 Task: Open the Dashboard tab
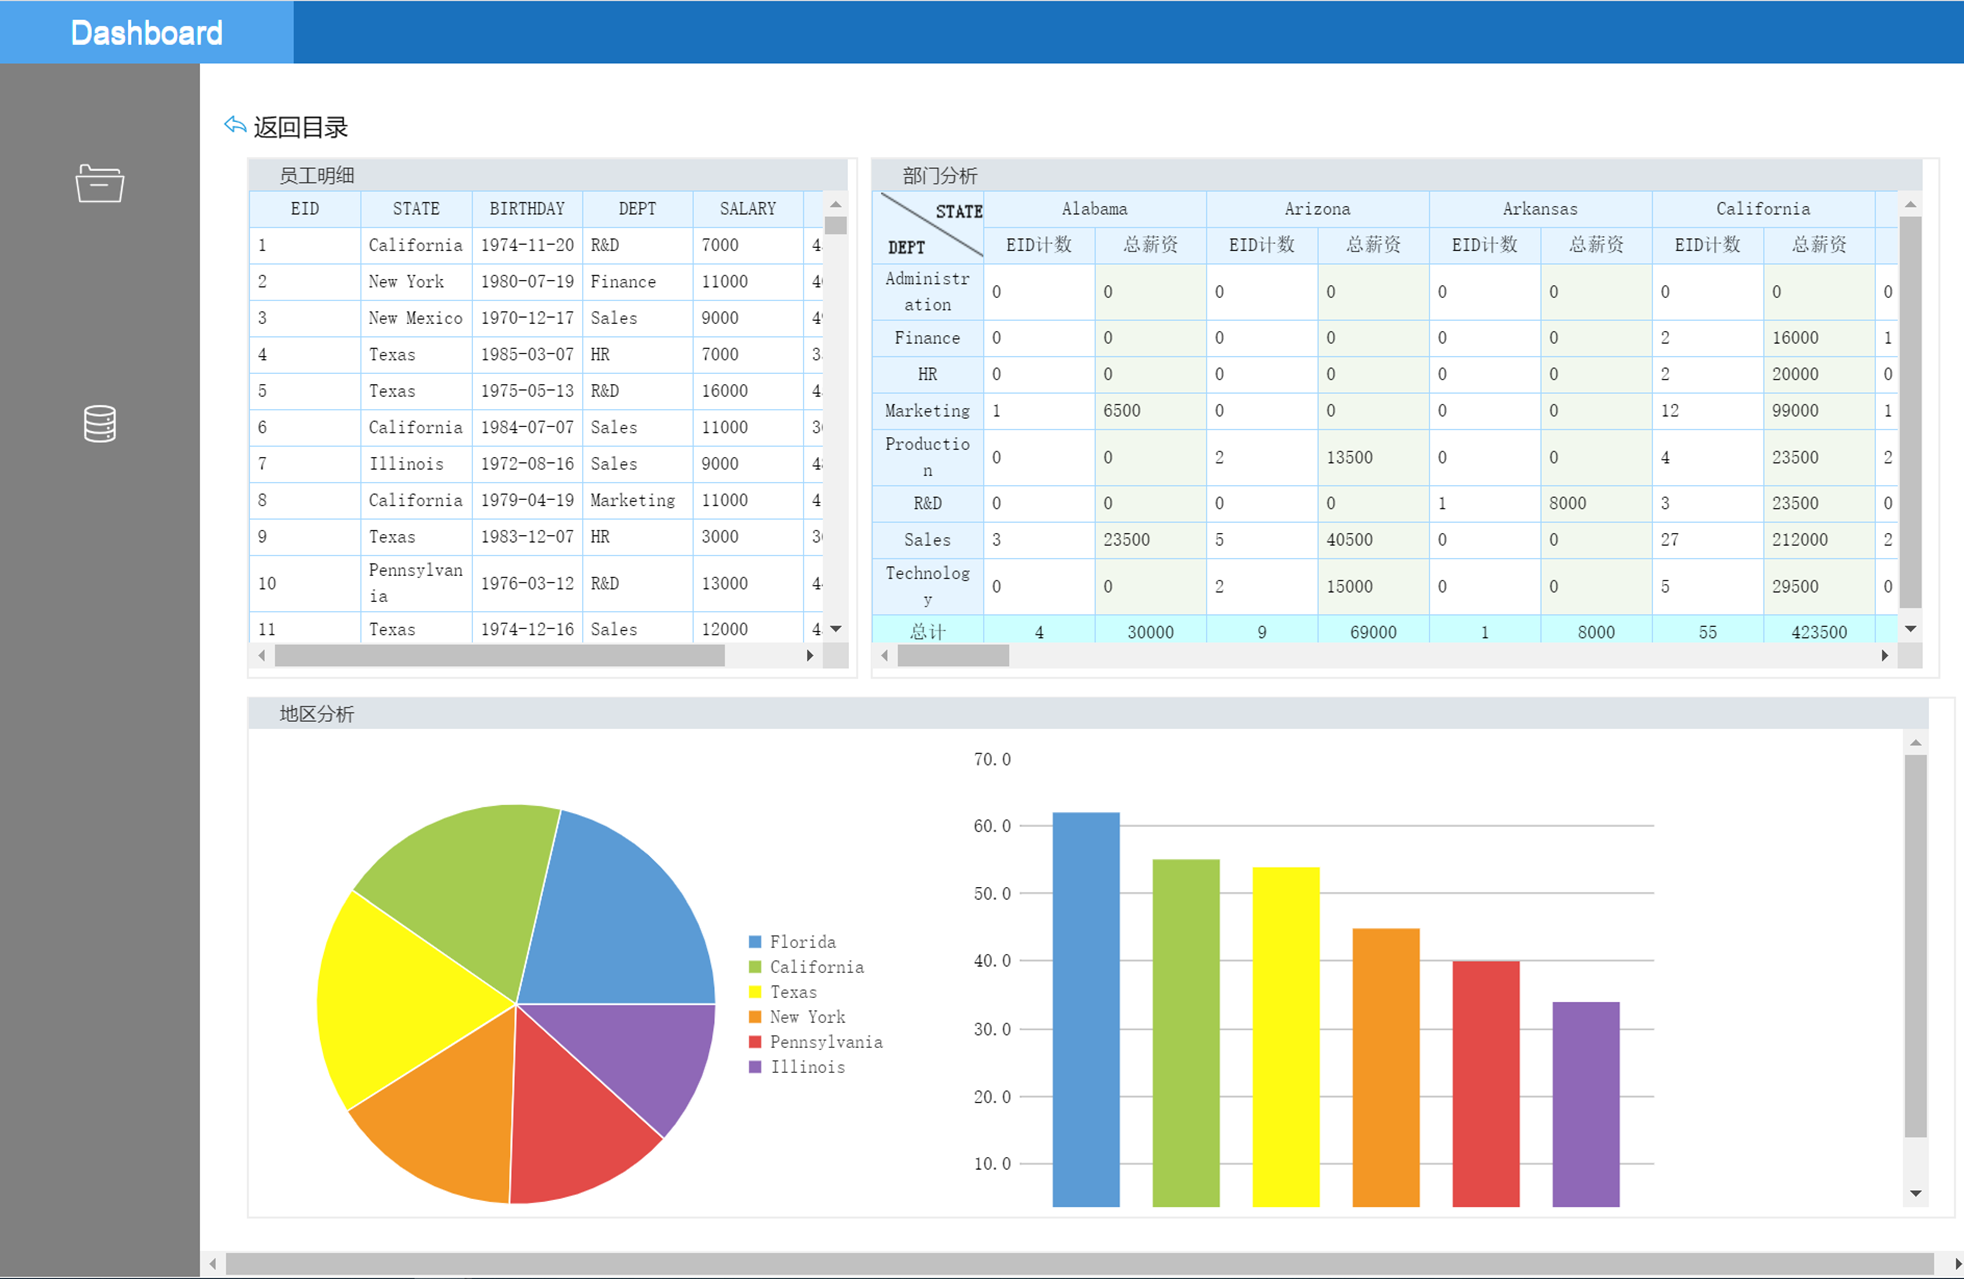(x=147, y=32)
